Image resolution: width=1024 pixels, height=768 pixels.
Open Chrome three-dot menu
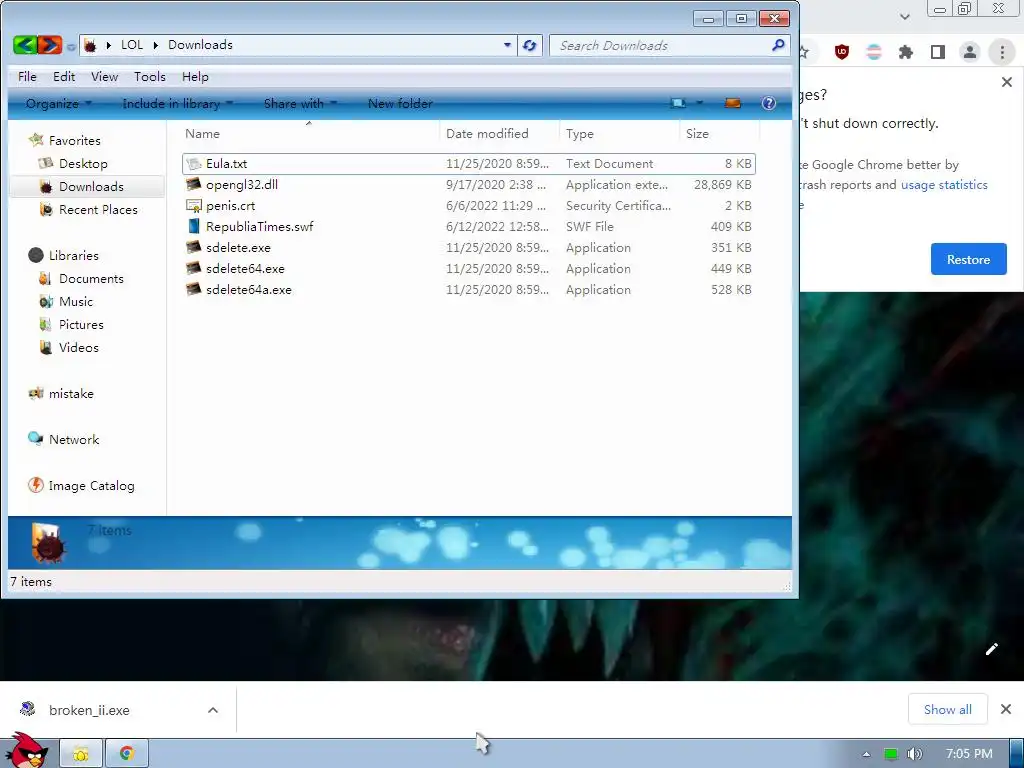pyautogui.click(x=1002, y=52)
